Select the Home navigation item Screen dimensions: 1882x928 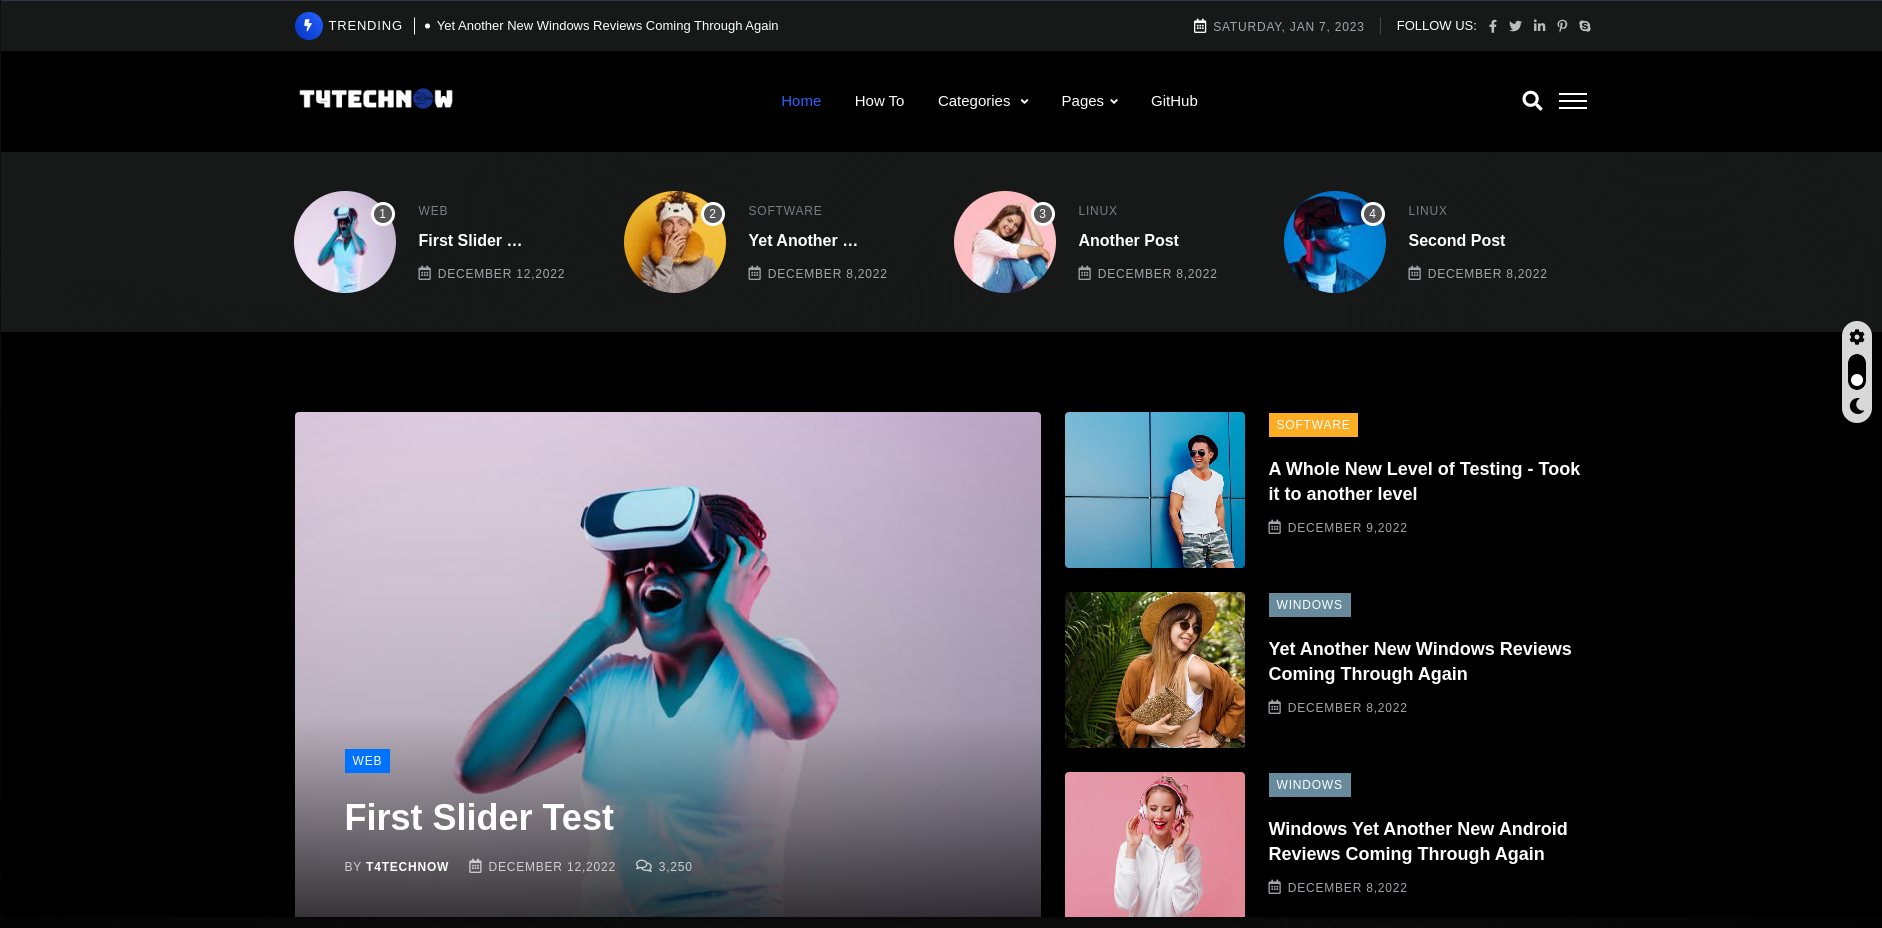click(800, 101)
